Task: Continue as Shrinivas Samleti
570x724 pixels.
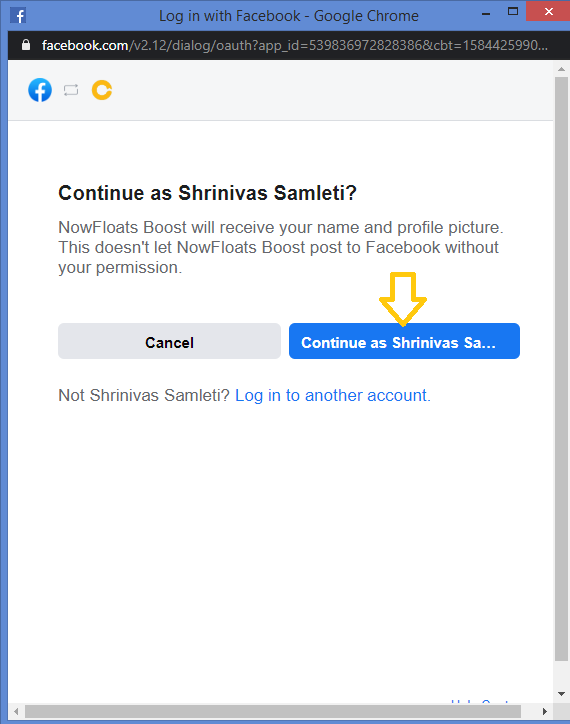Action: point(404,341)
